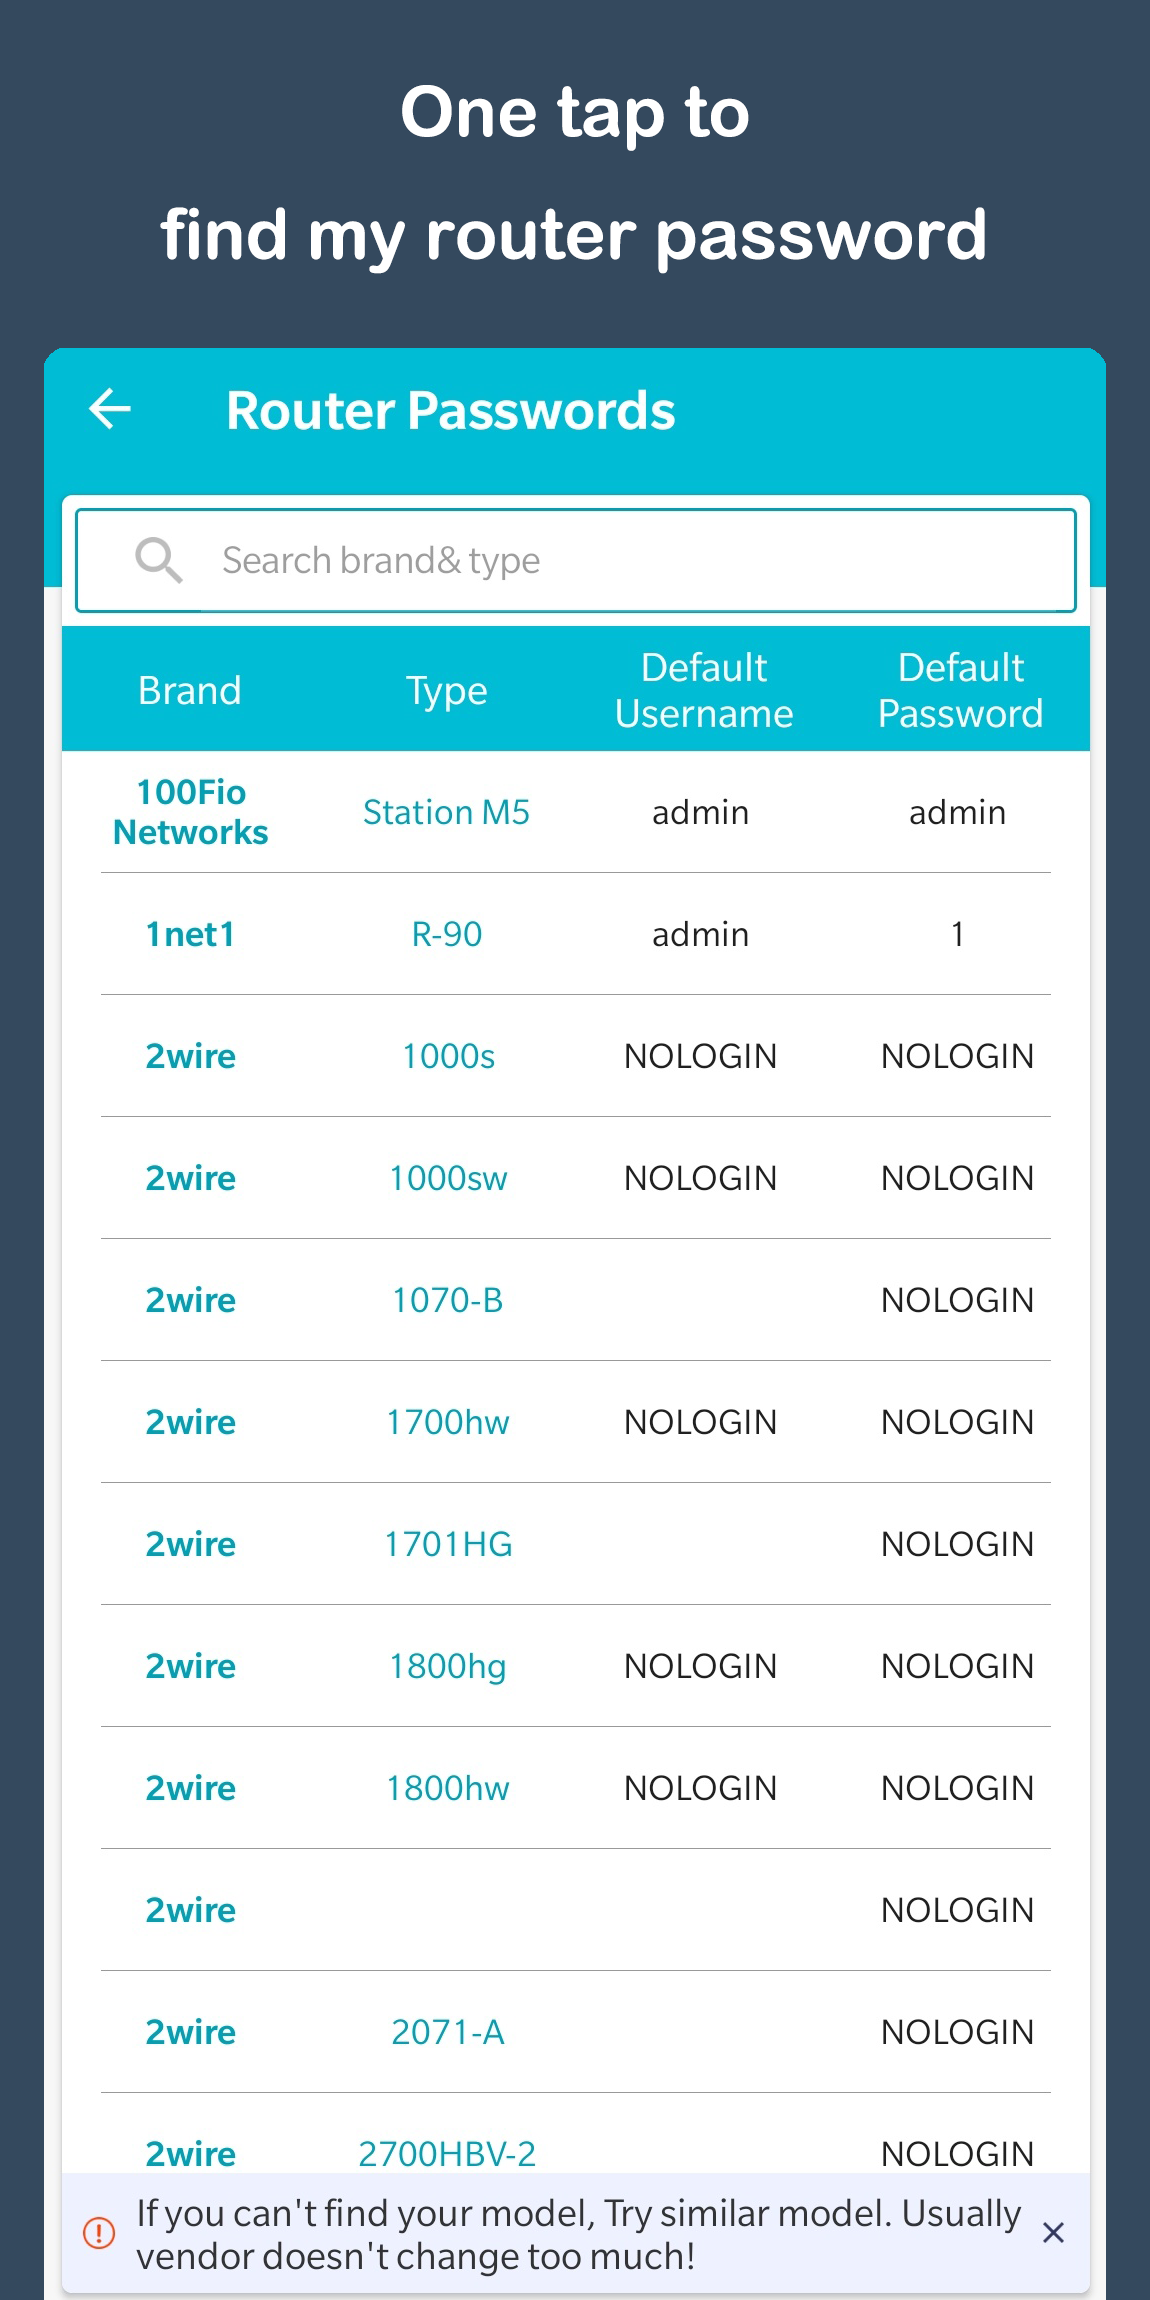
Task: Select the 100Fio Networks brand entry
Action: pyautogui.click(x=189, y=811)
